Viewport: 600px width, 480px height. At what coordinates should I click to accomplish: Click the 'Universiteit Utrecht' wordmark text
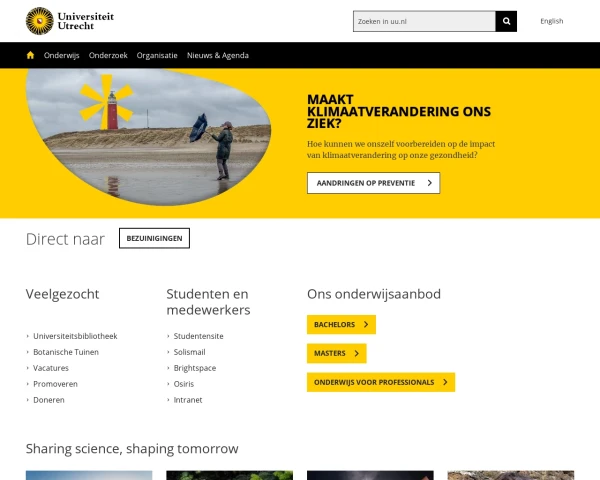86,21
